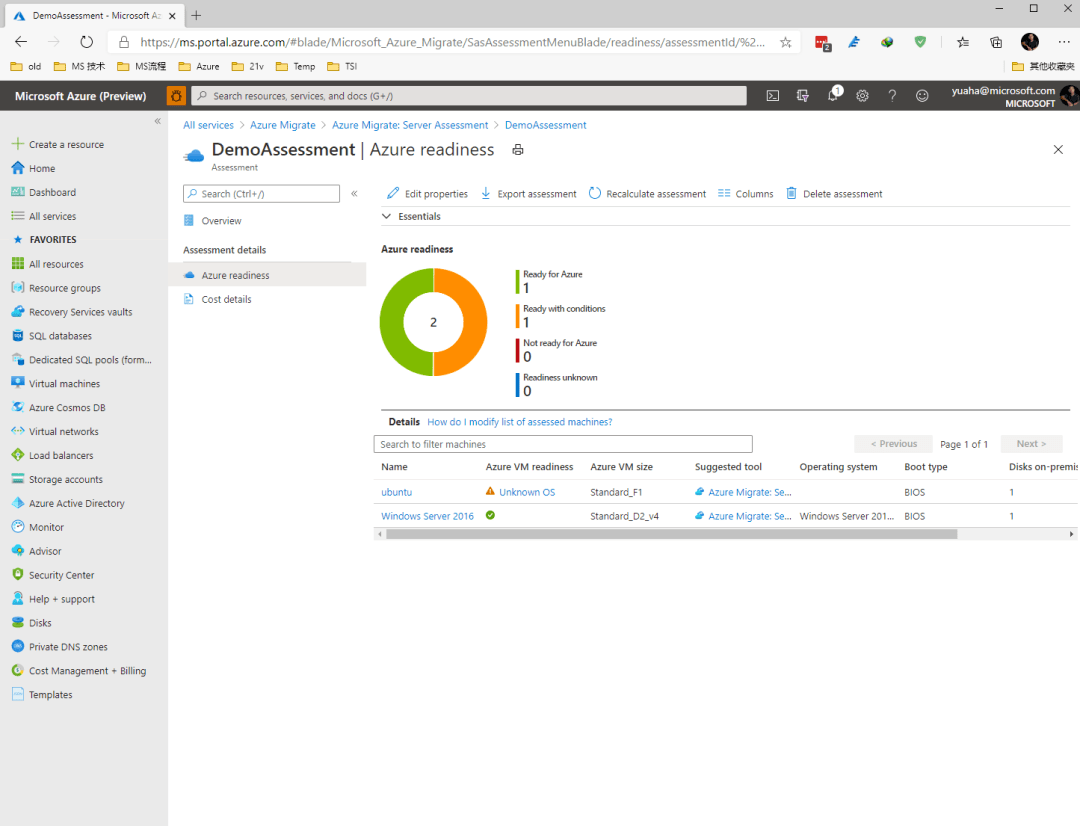Screen dimensions: 1080x826
Task: Open Advisor icon in sidebar
Action: tap(18, 550)
